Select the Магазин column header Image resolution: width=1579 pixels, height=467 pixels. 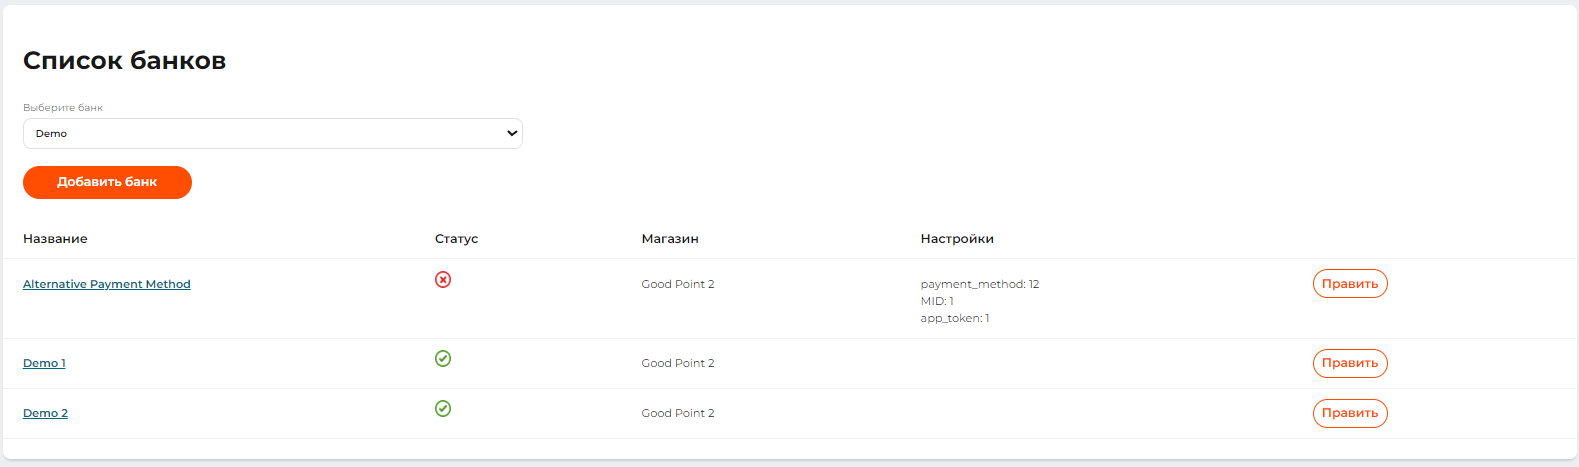[x=670, y=239]
